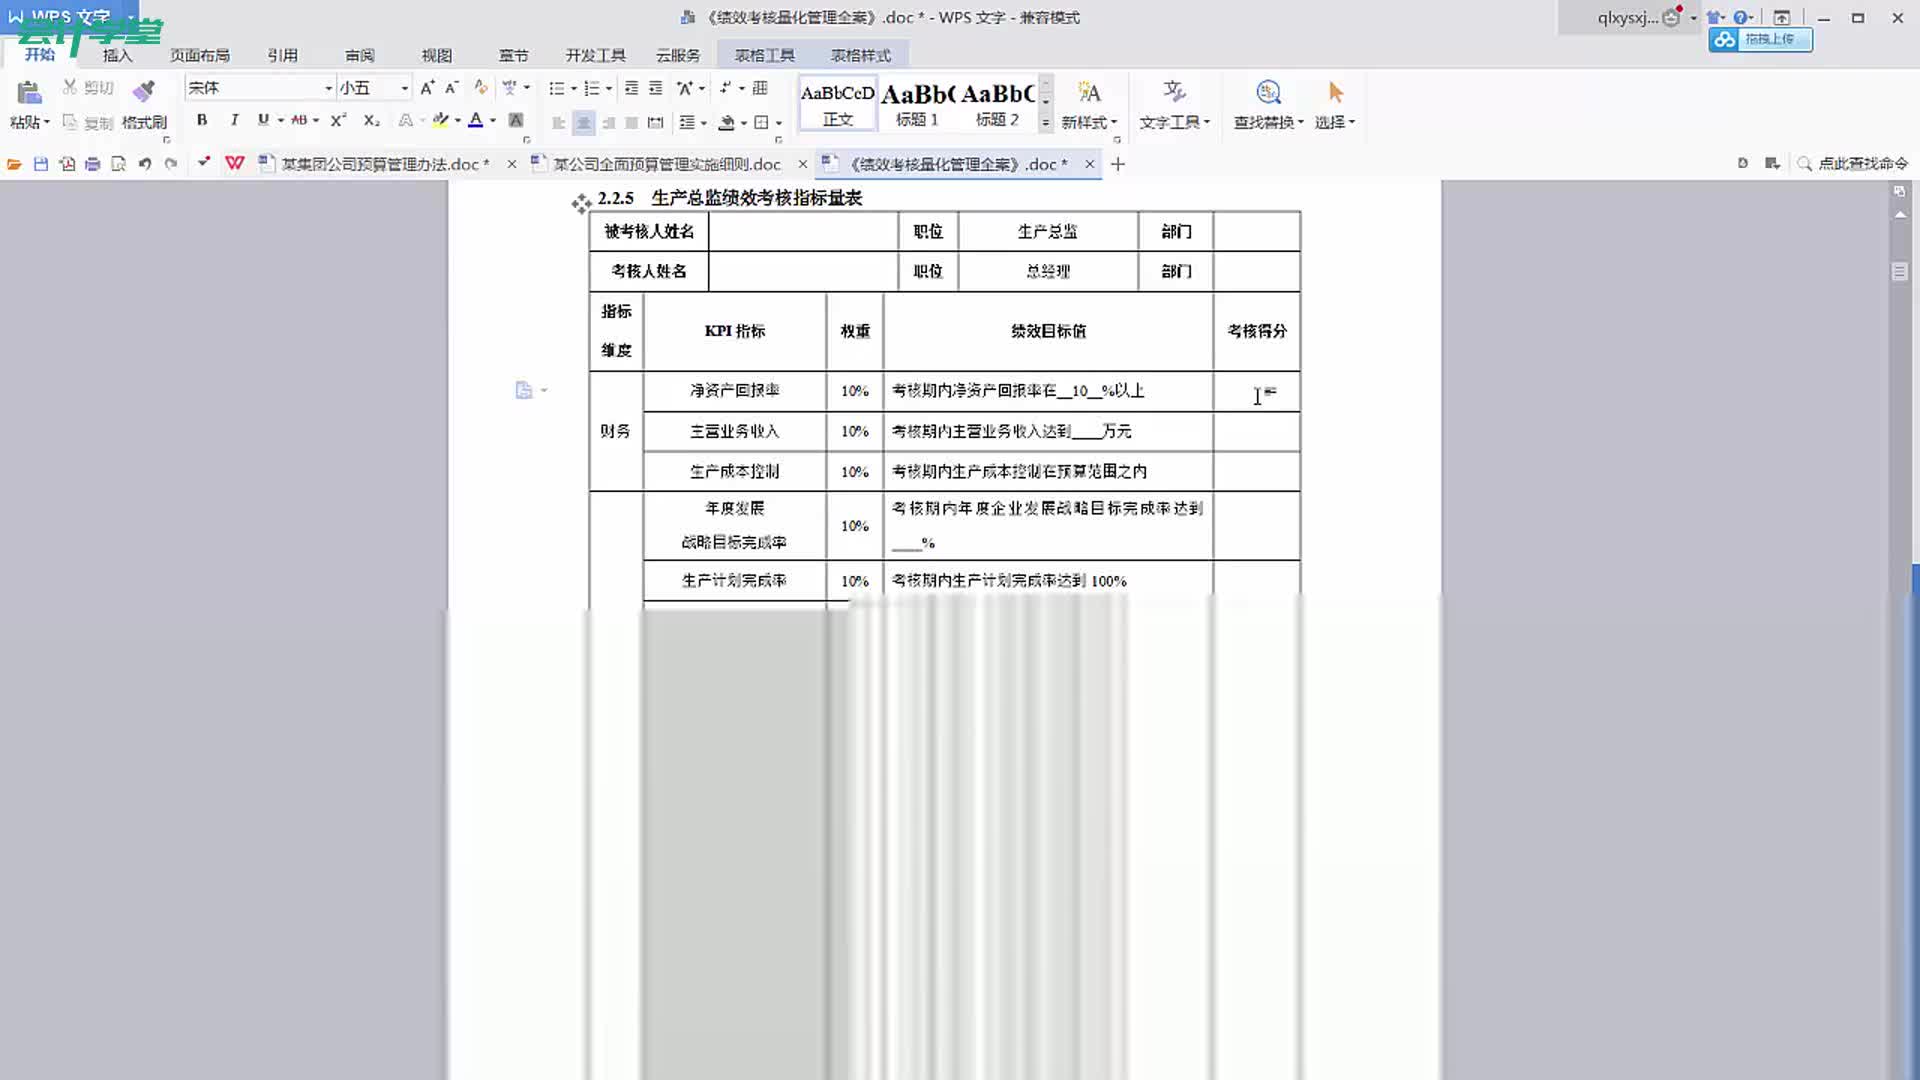Click the print preview icon

[119, 164]
